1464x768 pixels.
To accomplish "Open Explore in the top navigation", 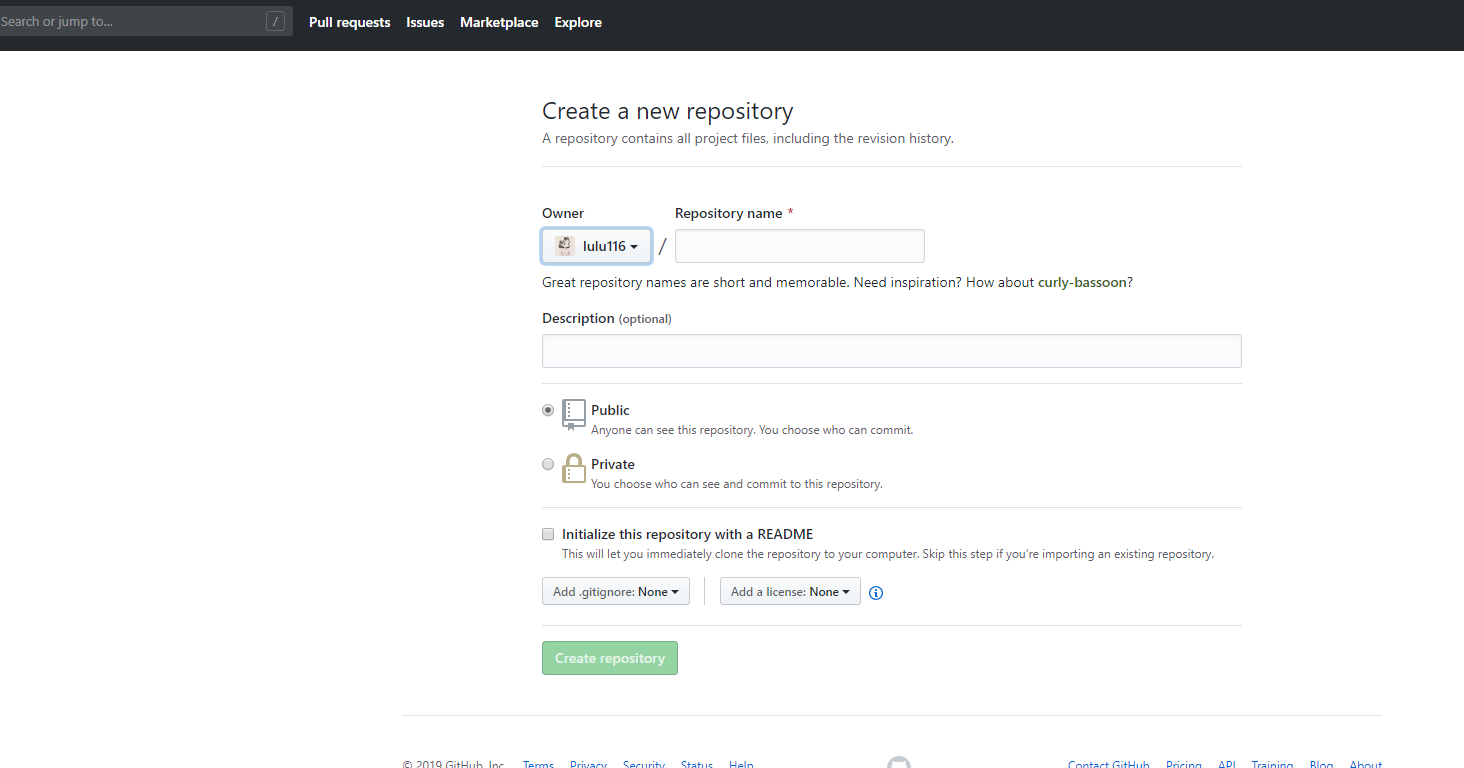I will (578, 22).
